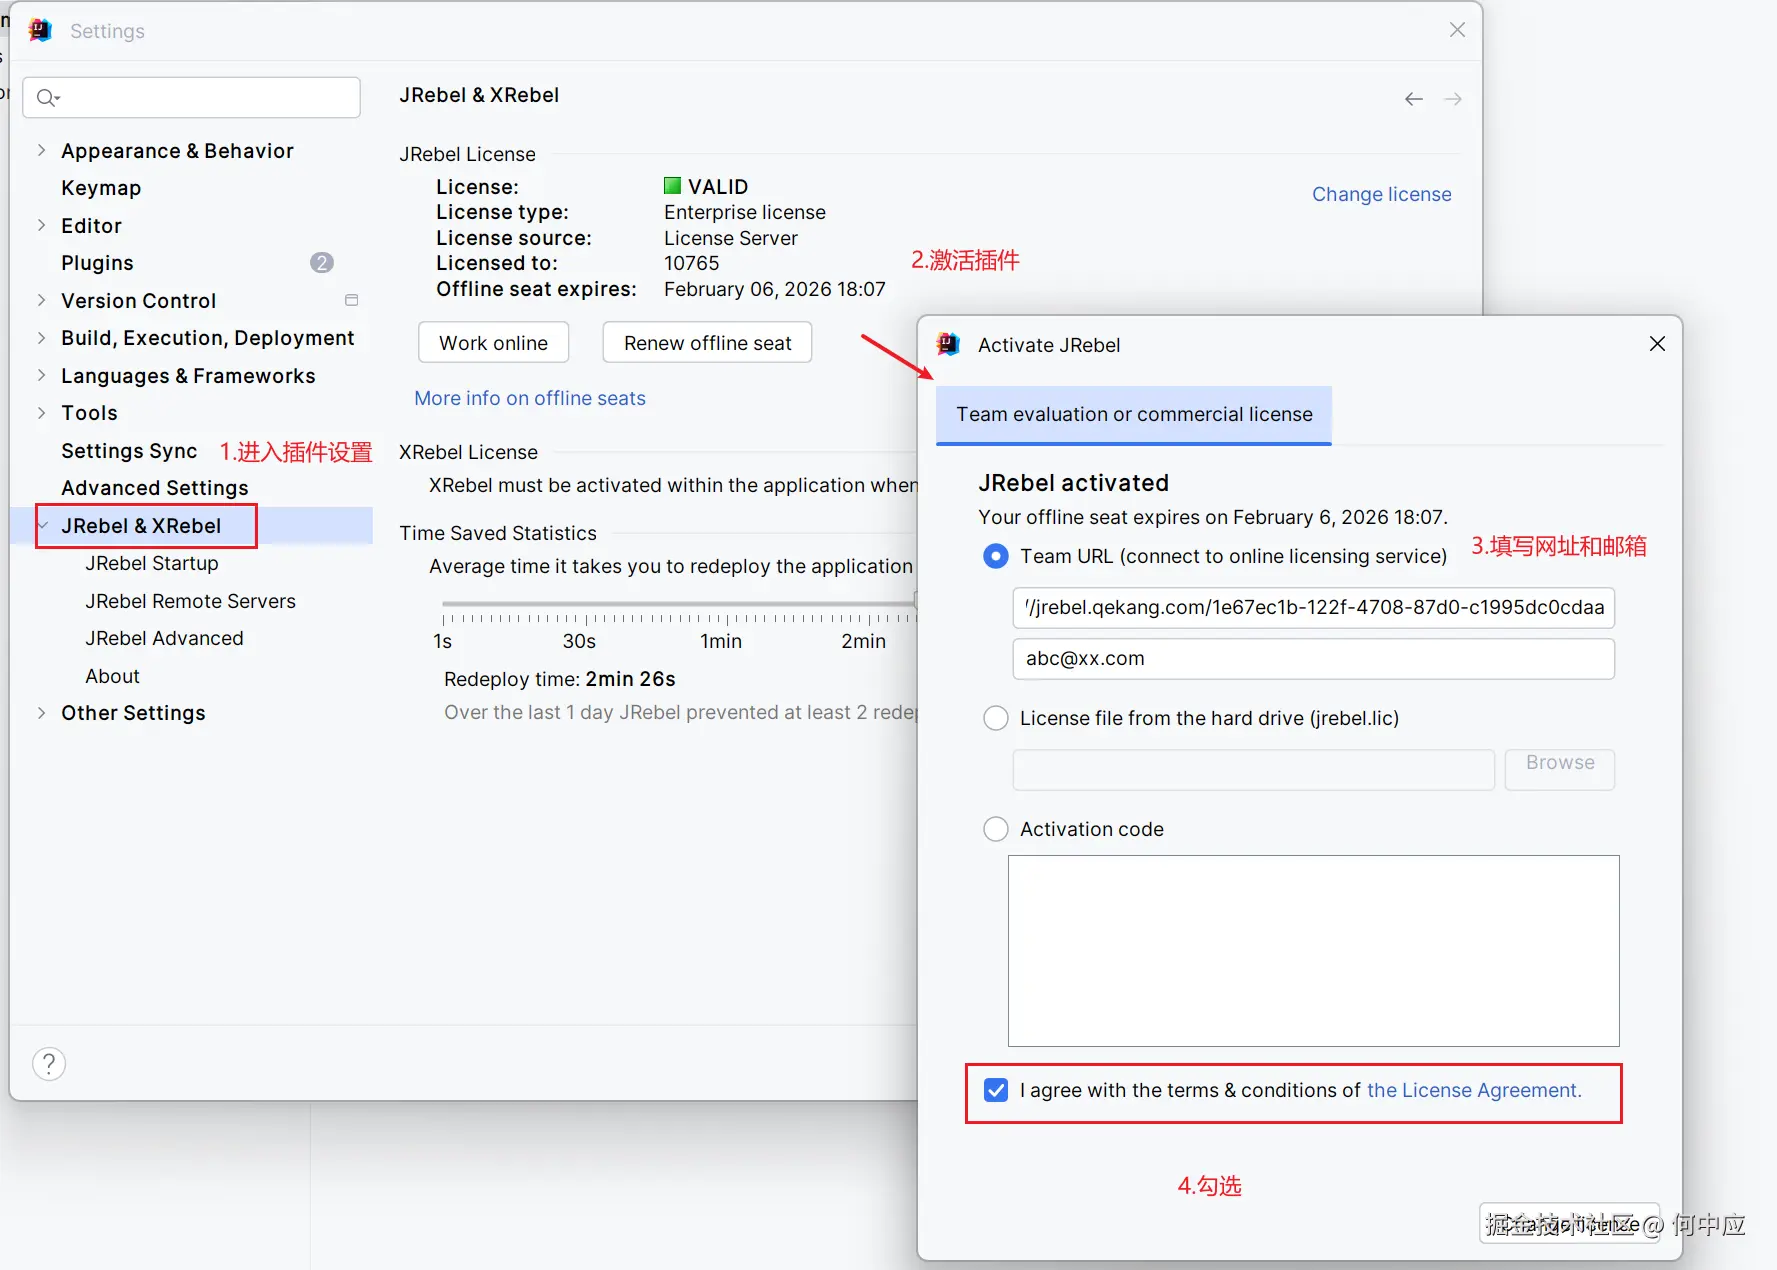Open help with the question mark icon
This screenshot has height=1270, width=1777.
(49, 1063)
